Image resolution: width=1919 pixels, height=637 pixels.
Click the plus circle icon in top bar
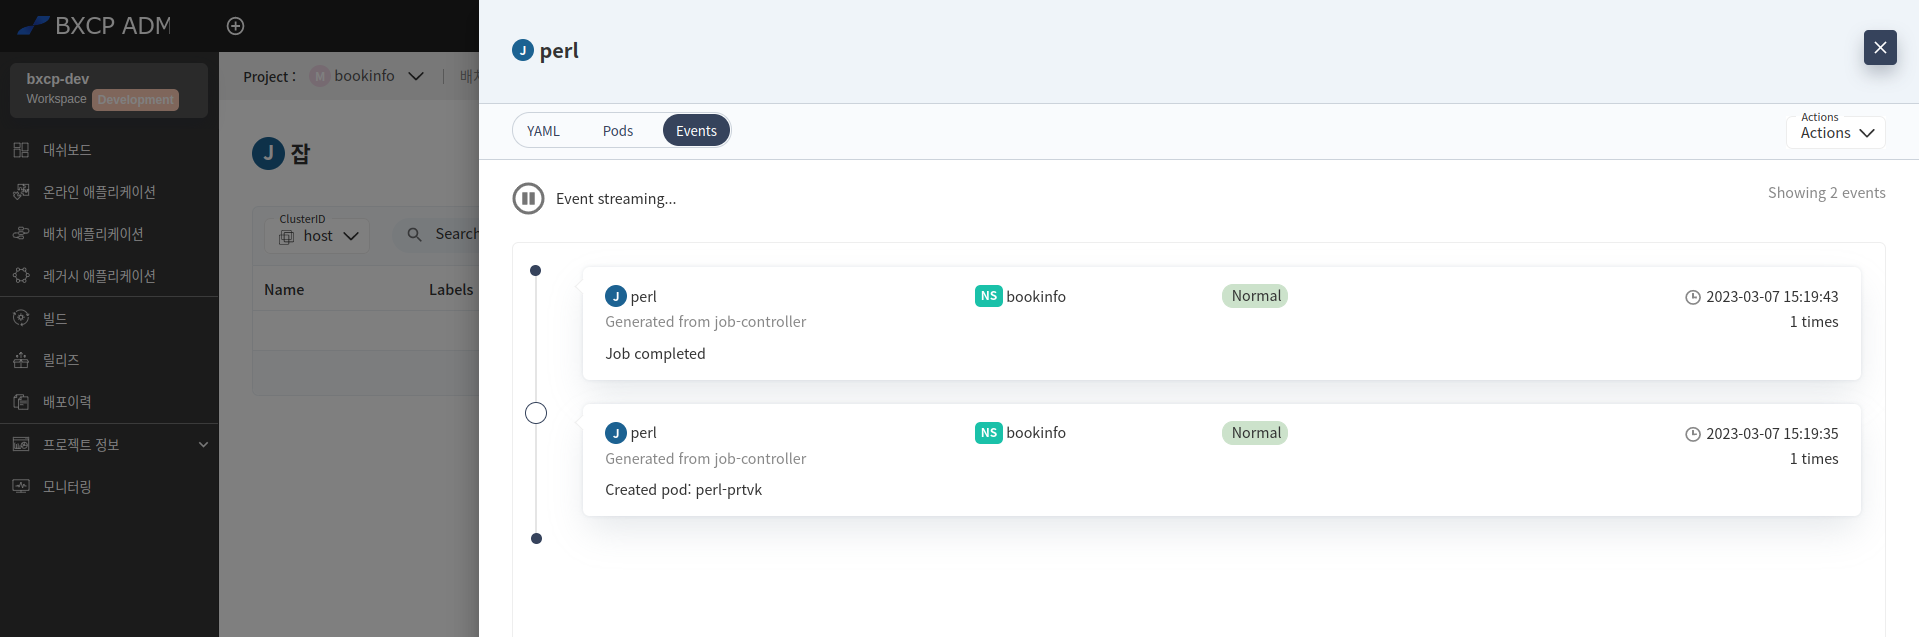pyautogui.click(x=235, y=26)
